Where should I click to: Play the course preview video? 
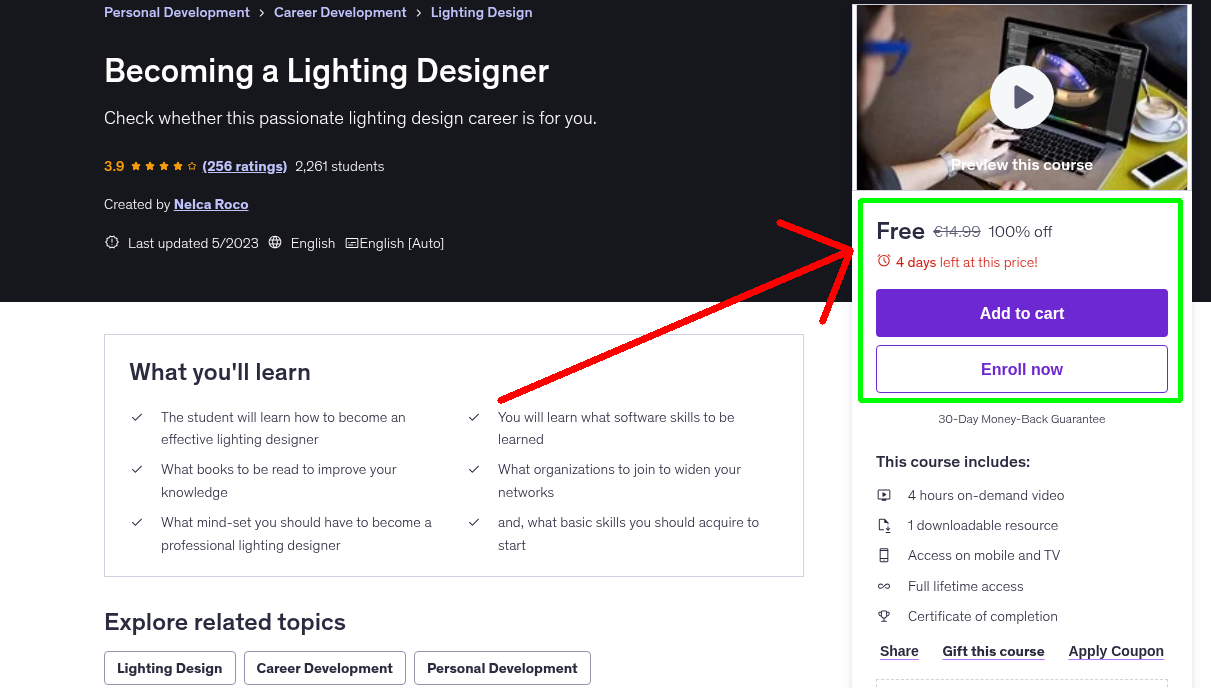(1021, 96)
